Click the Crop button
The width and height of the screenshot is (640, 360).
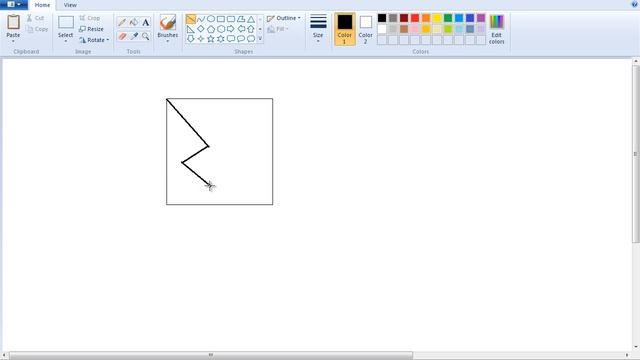coord(90,18)
